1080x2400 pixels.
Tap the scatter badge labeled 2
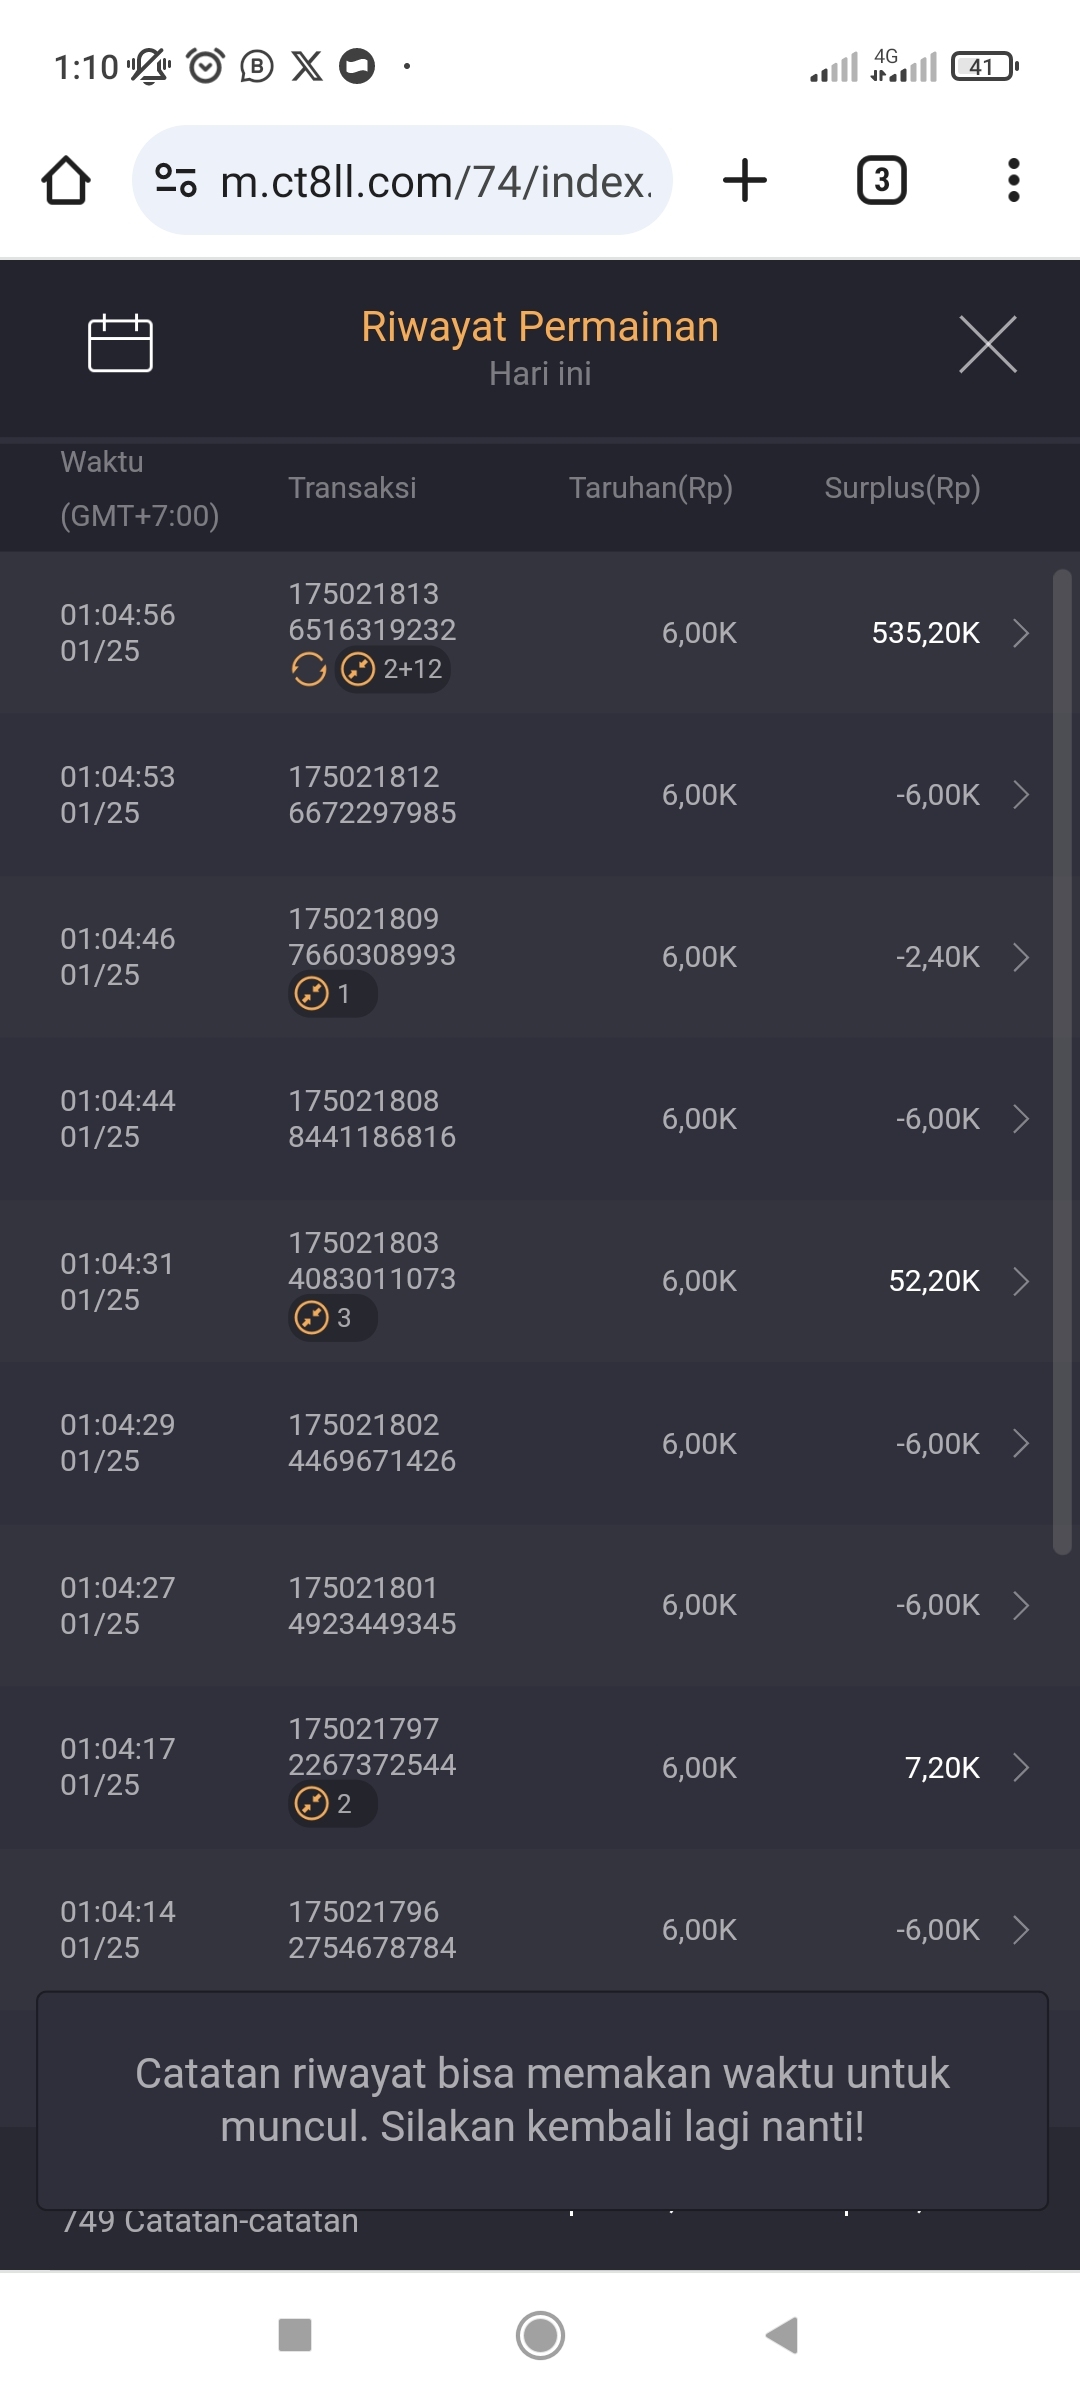[x=332, y=1804]
